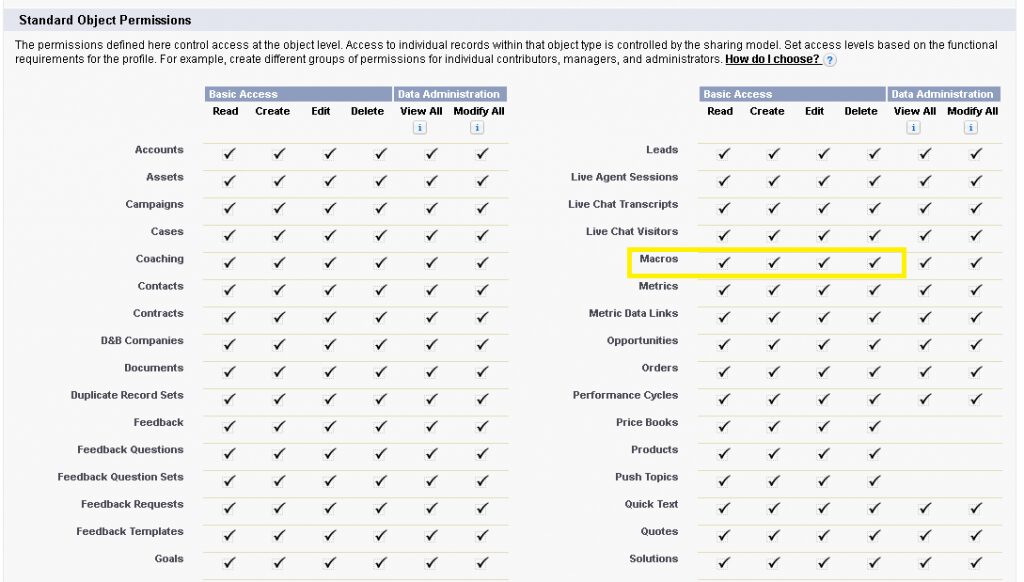Click the info icon below right Modify All header

pos(972,126)
